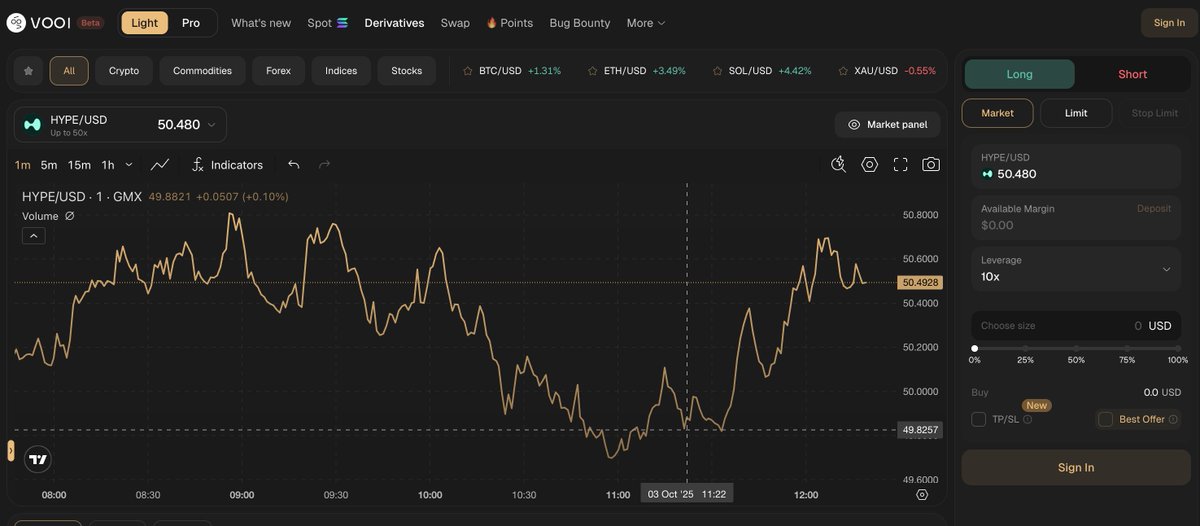Open chart axis settings icon bottom right
The width and height of the screenshot is (1200, 526).
(x=922, y=495)
